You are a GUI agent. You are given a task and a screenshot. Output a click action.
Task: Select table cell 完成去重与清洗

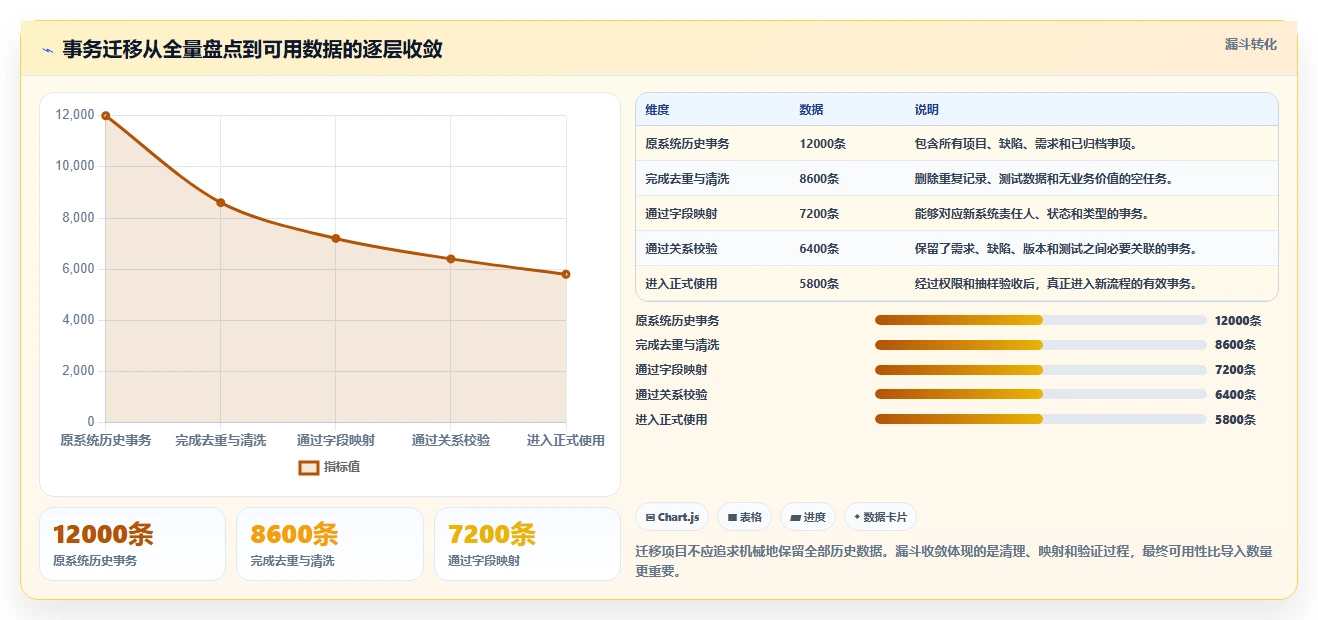687,179
